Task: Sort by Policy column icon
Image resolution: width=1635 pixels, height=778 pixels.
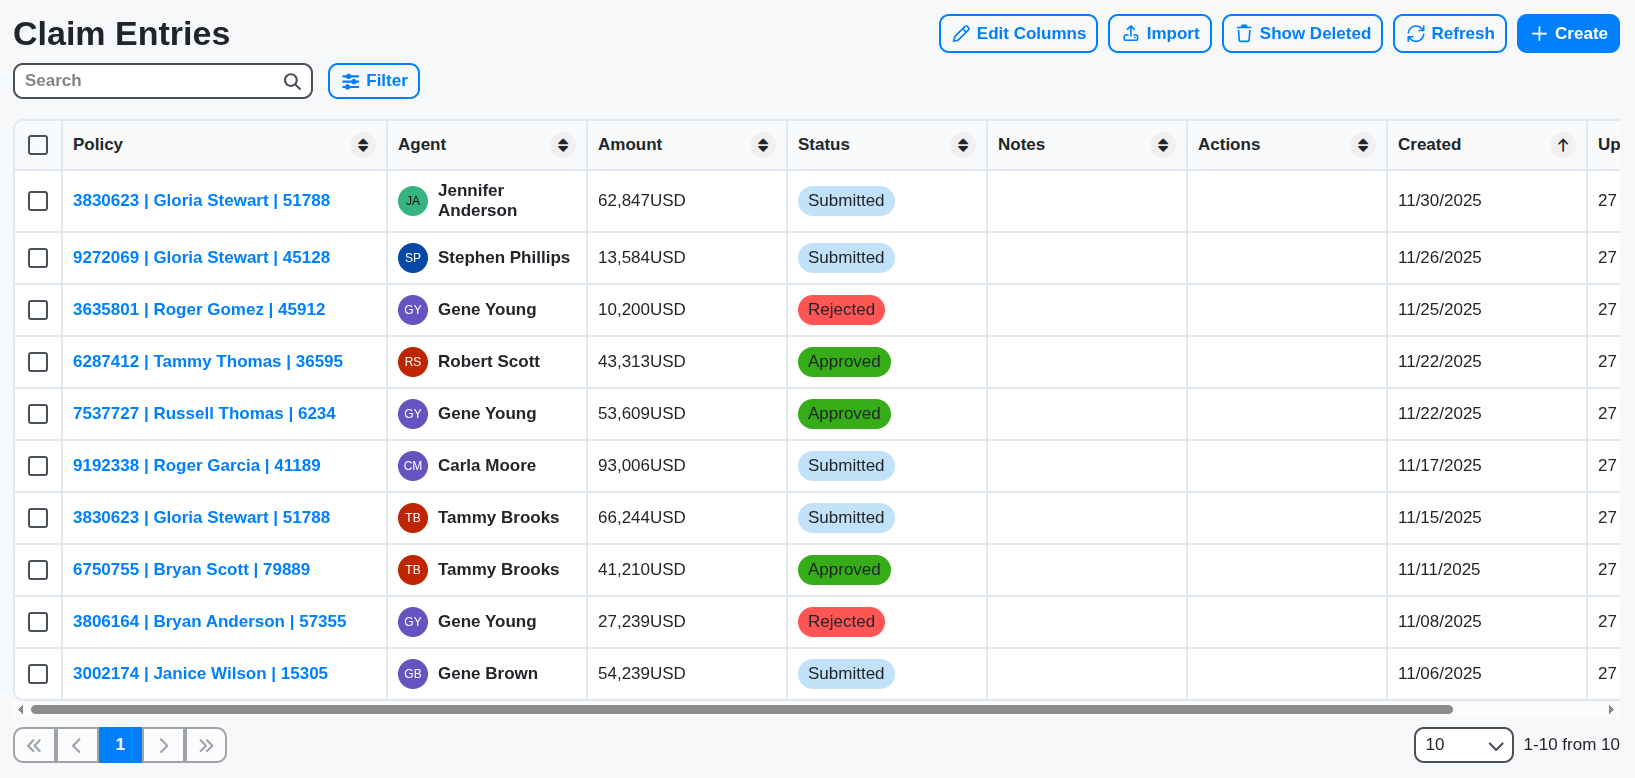Action: point(363,145)
